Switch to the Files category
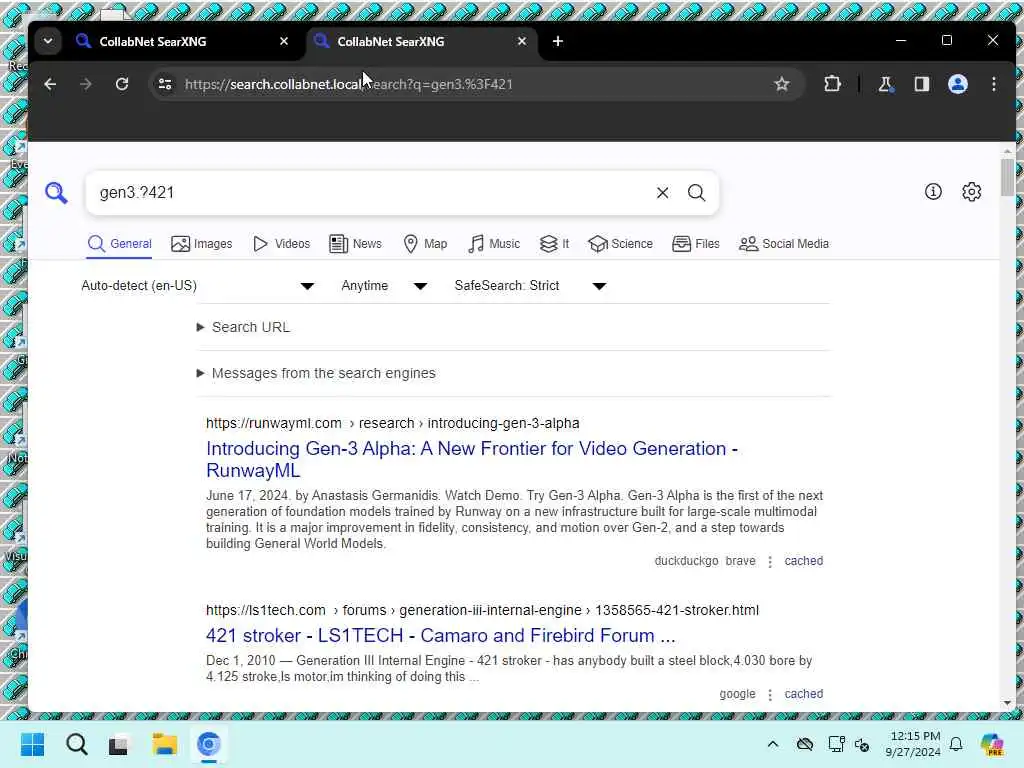 696,244
